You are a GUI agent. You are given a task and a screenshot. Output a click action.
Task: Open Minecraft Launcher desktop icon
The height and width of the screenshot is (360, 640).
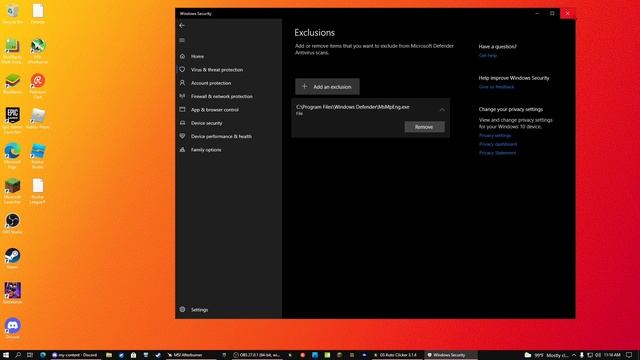12,190
